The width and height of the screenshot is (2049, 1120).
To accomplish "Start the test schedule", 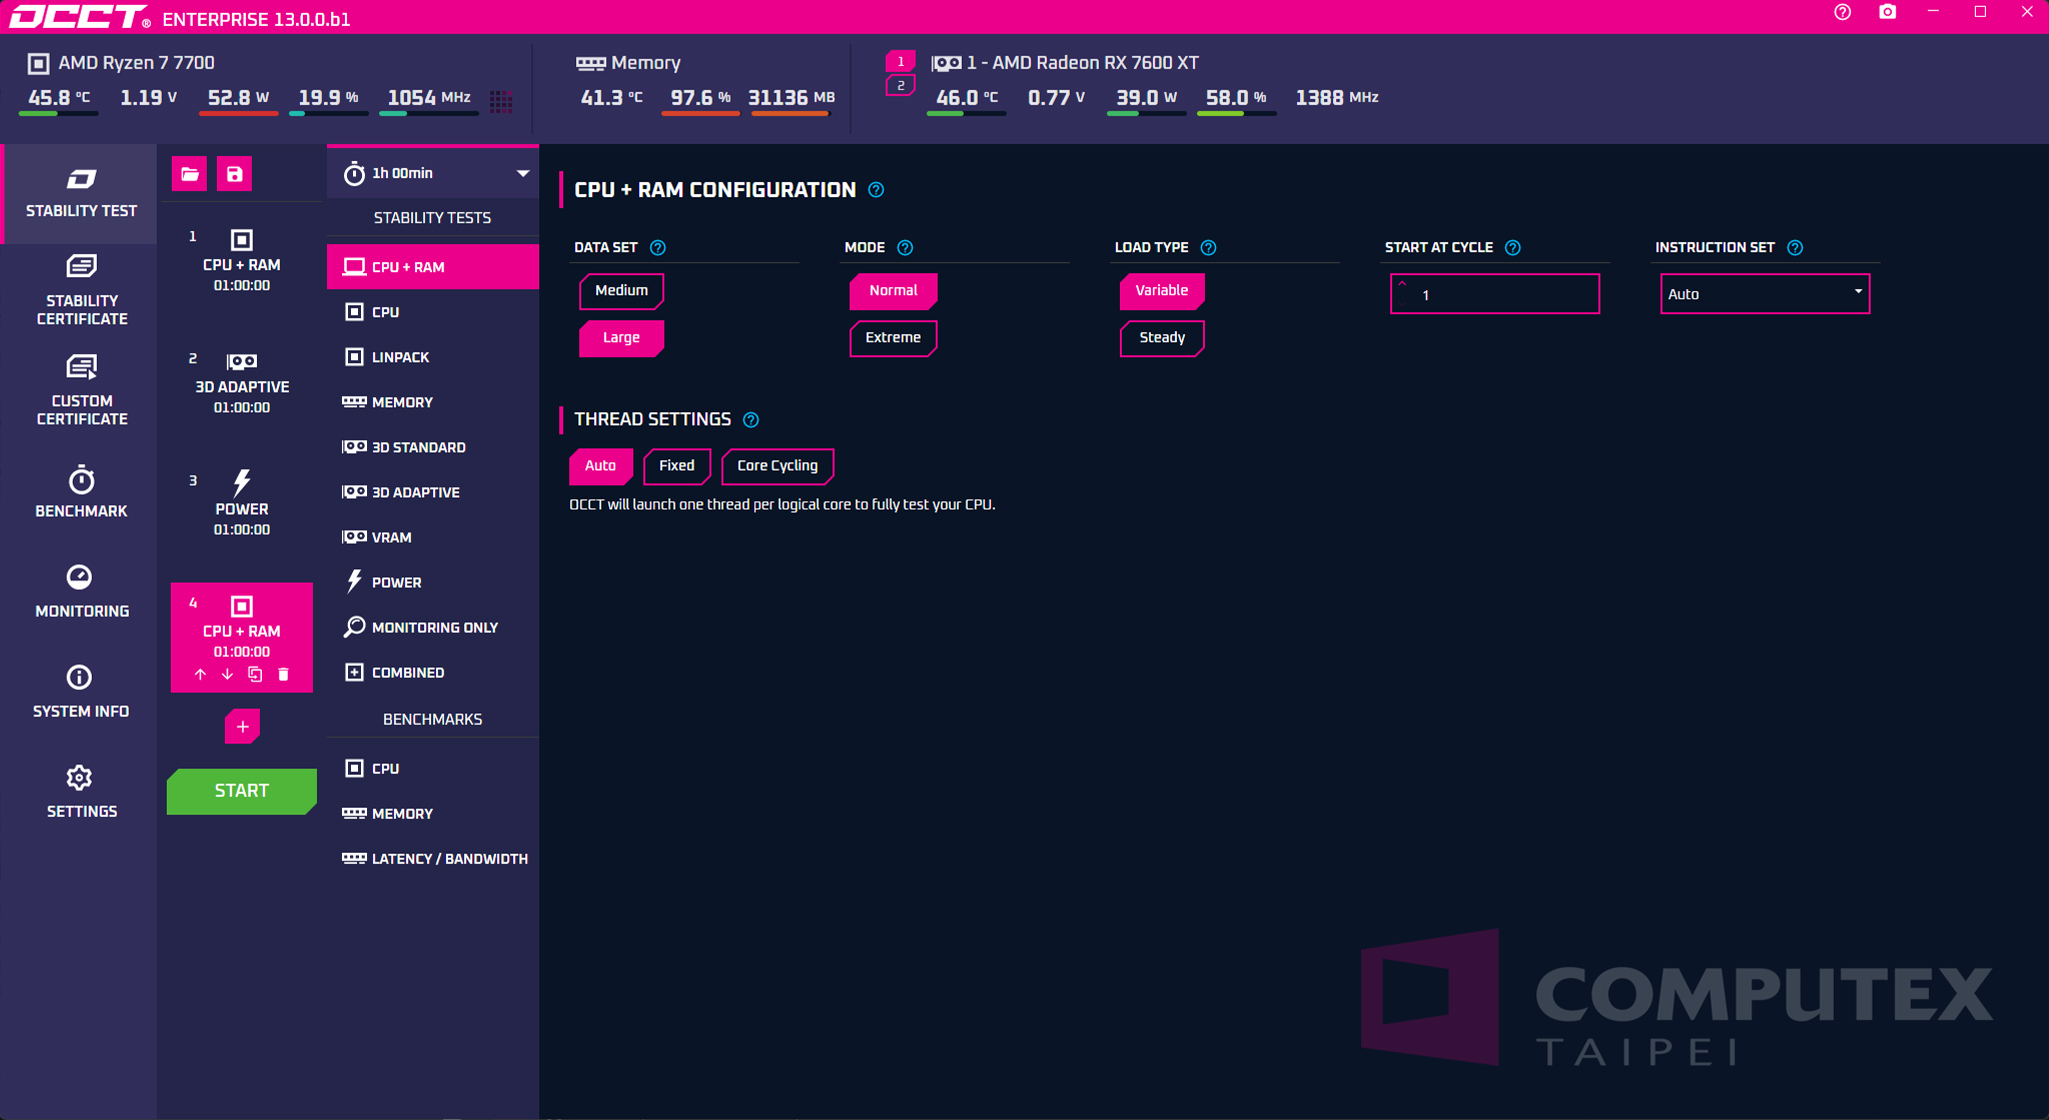I will tap(242, 791).
